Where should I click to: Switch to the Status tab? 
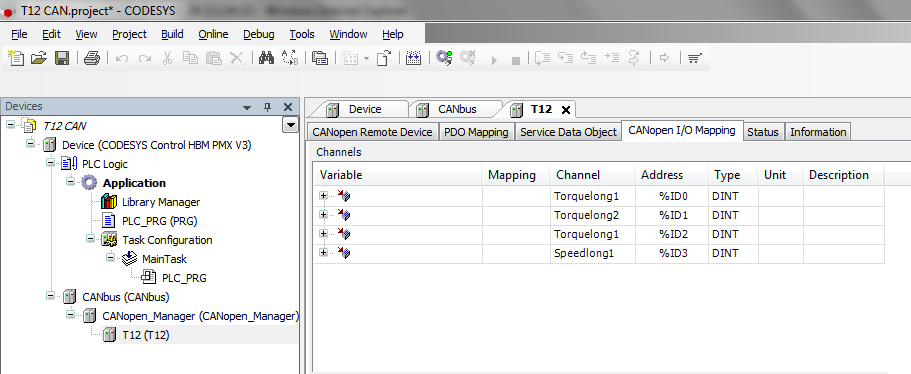pos(762,132)
